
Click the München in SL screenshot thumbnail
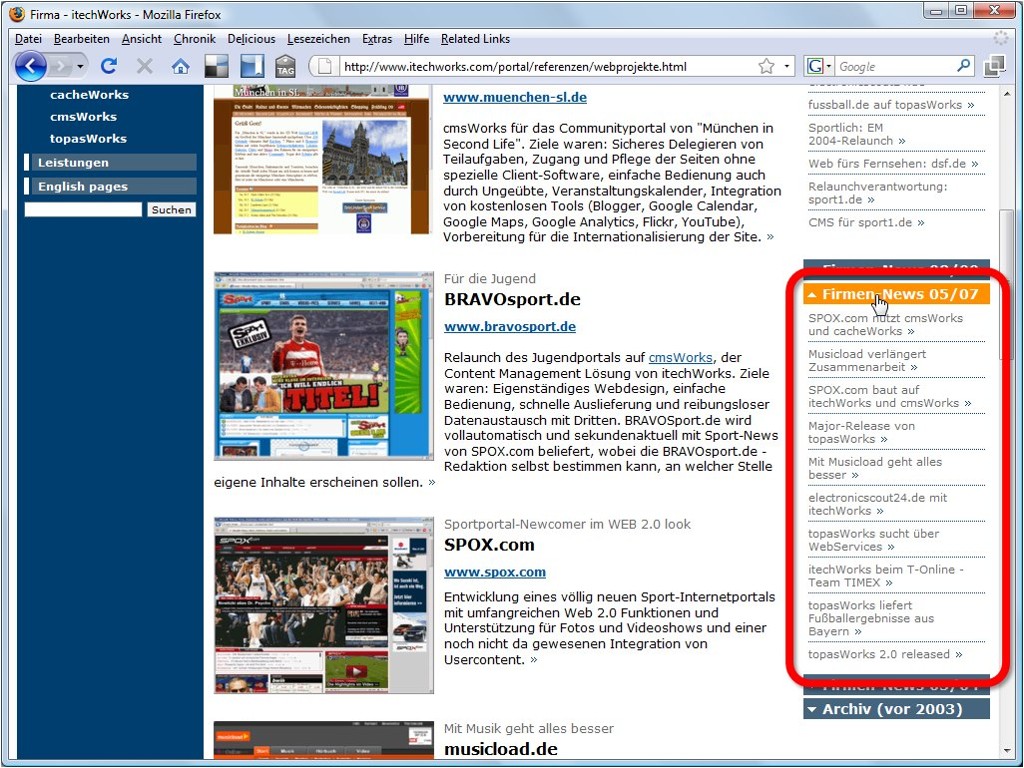(322, 159)
